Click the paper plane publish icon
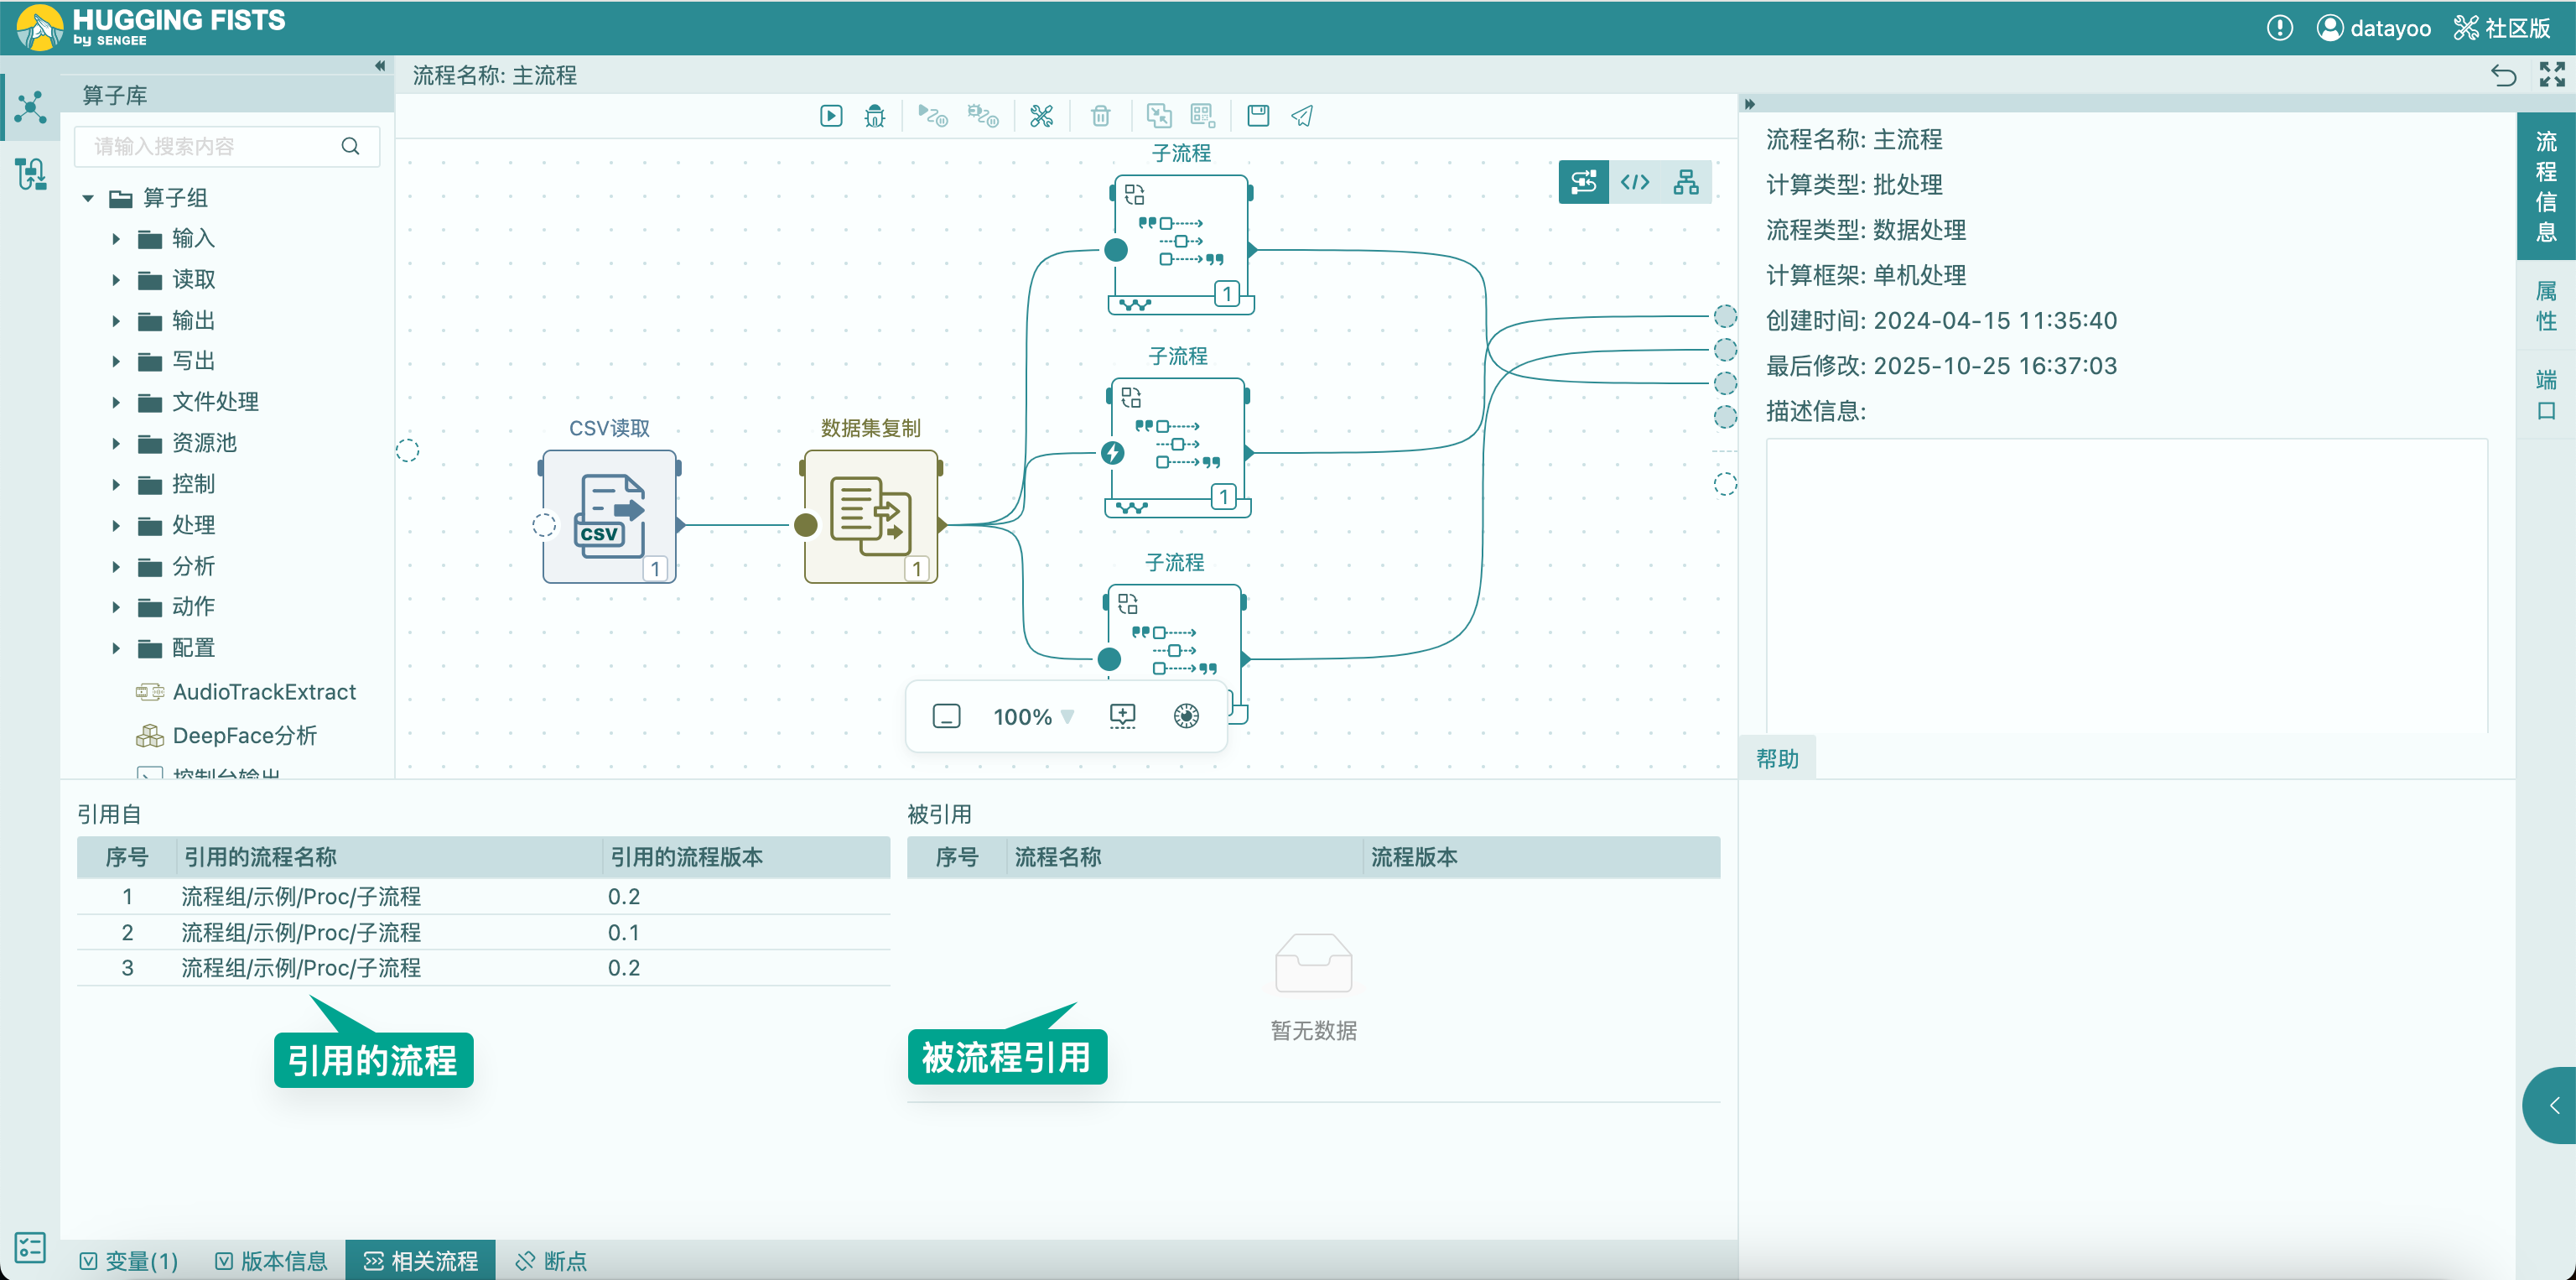2576x1280 pixels. (x=1301, y=116)
